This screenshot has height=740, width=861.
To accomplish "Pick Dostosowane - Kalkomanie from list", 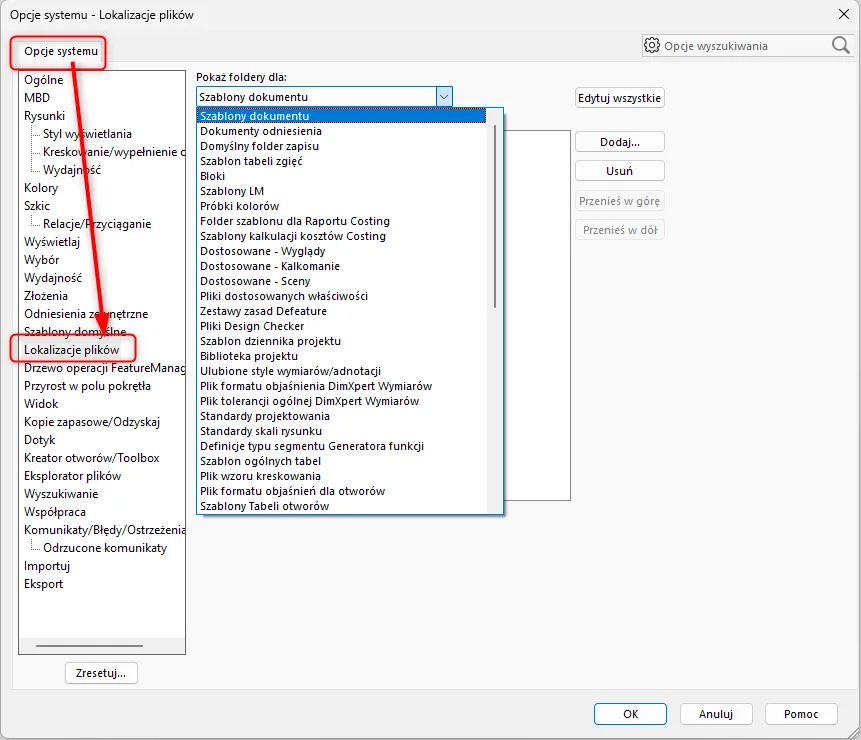I will [342, 266].
